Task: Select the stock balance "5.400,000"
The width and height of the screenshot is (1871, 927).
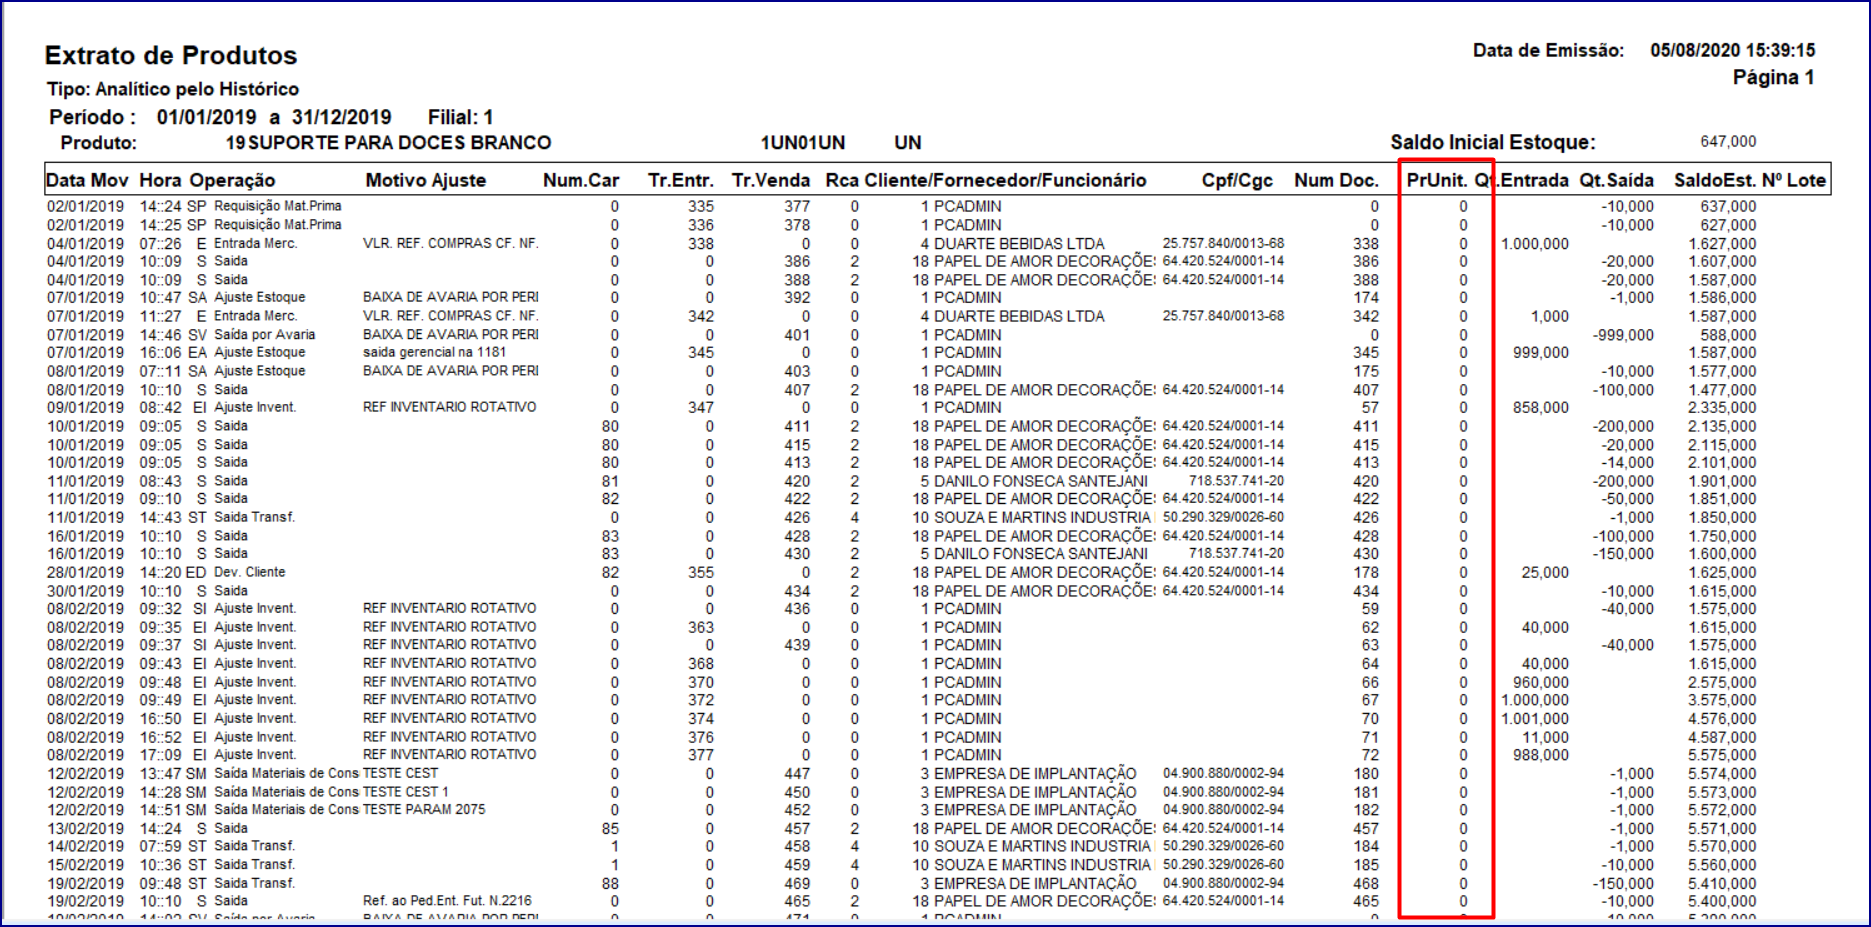Action: [x=1722, y=901]
